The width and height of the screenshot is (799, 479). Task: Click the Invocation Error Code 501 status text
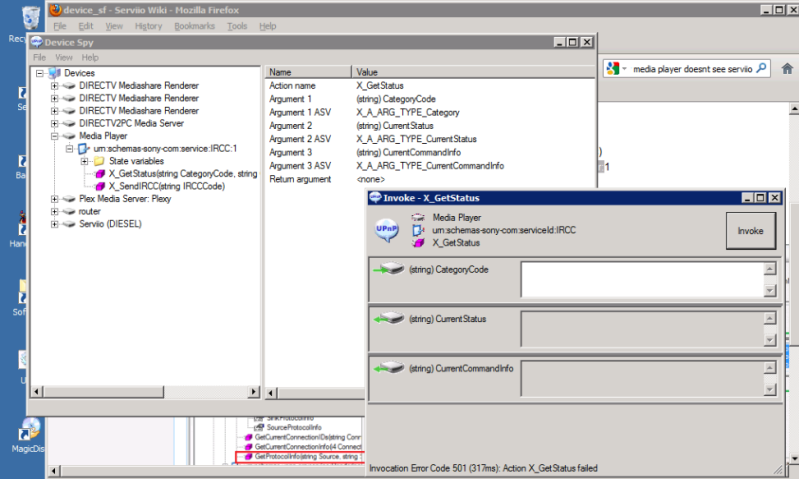coord(483,468)
